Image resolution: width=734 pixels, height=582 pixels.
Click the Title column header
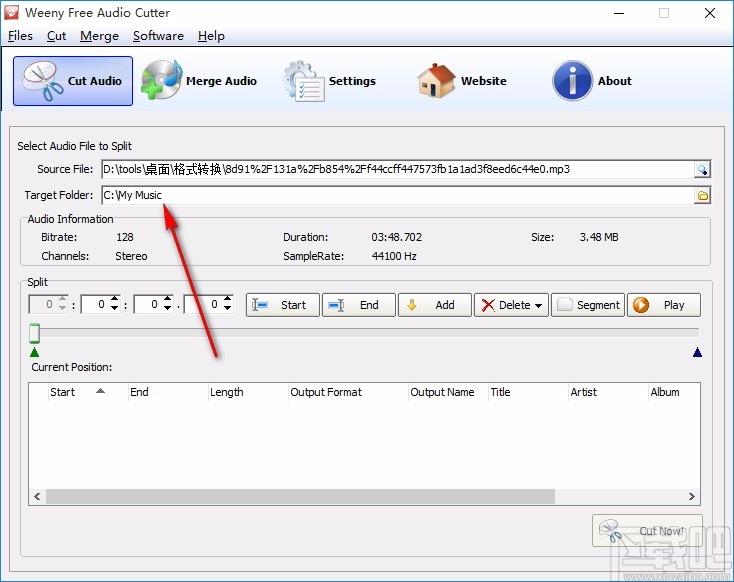click(x=528, y=392)
